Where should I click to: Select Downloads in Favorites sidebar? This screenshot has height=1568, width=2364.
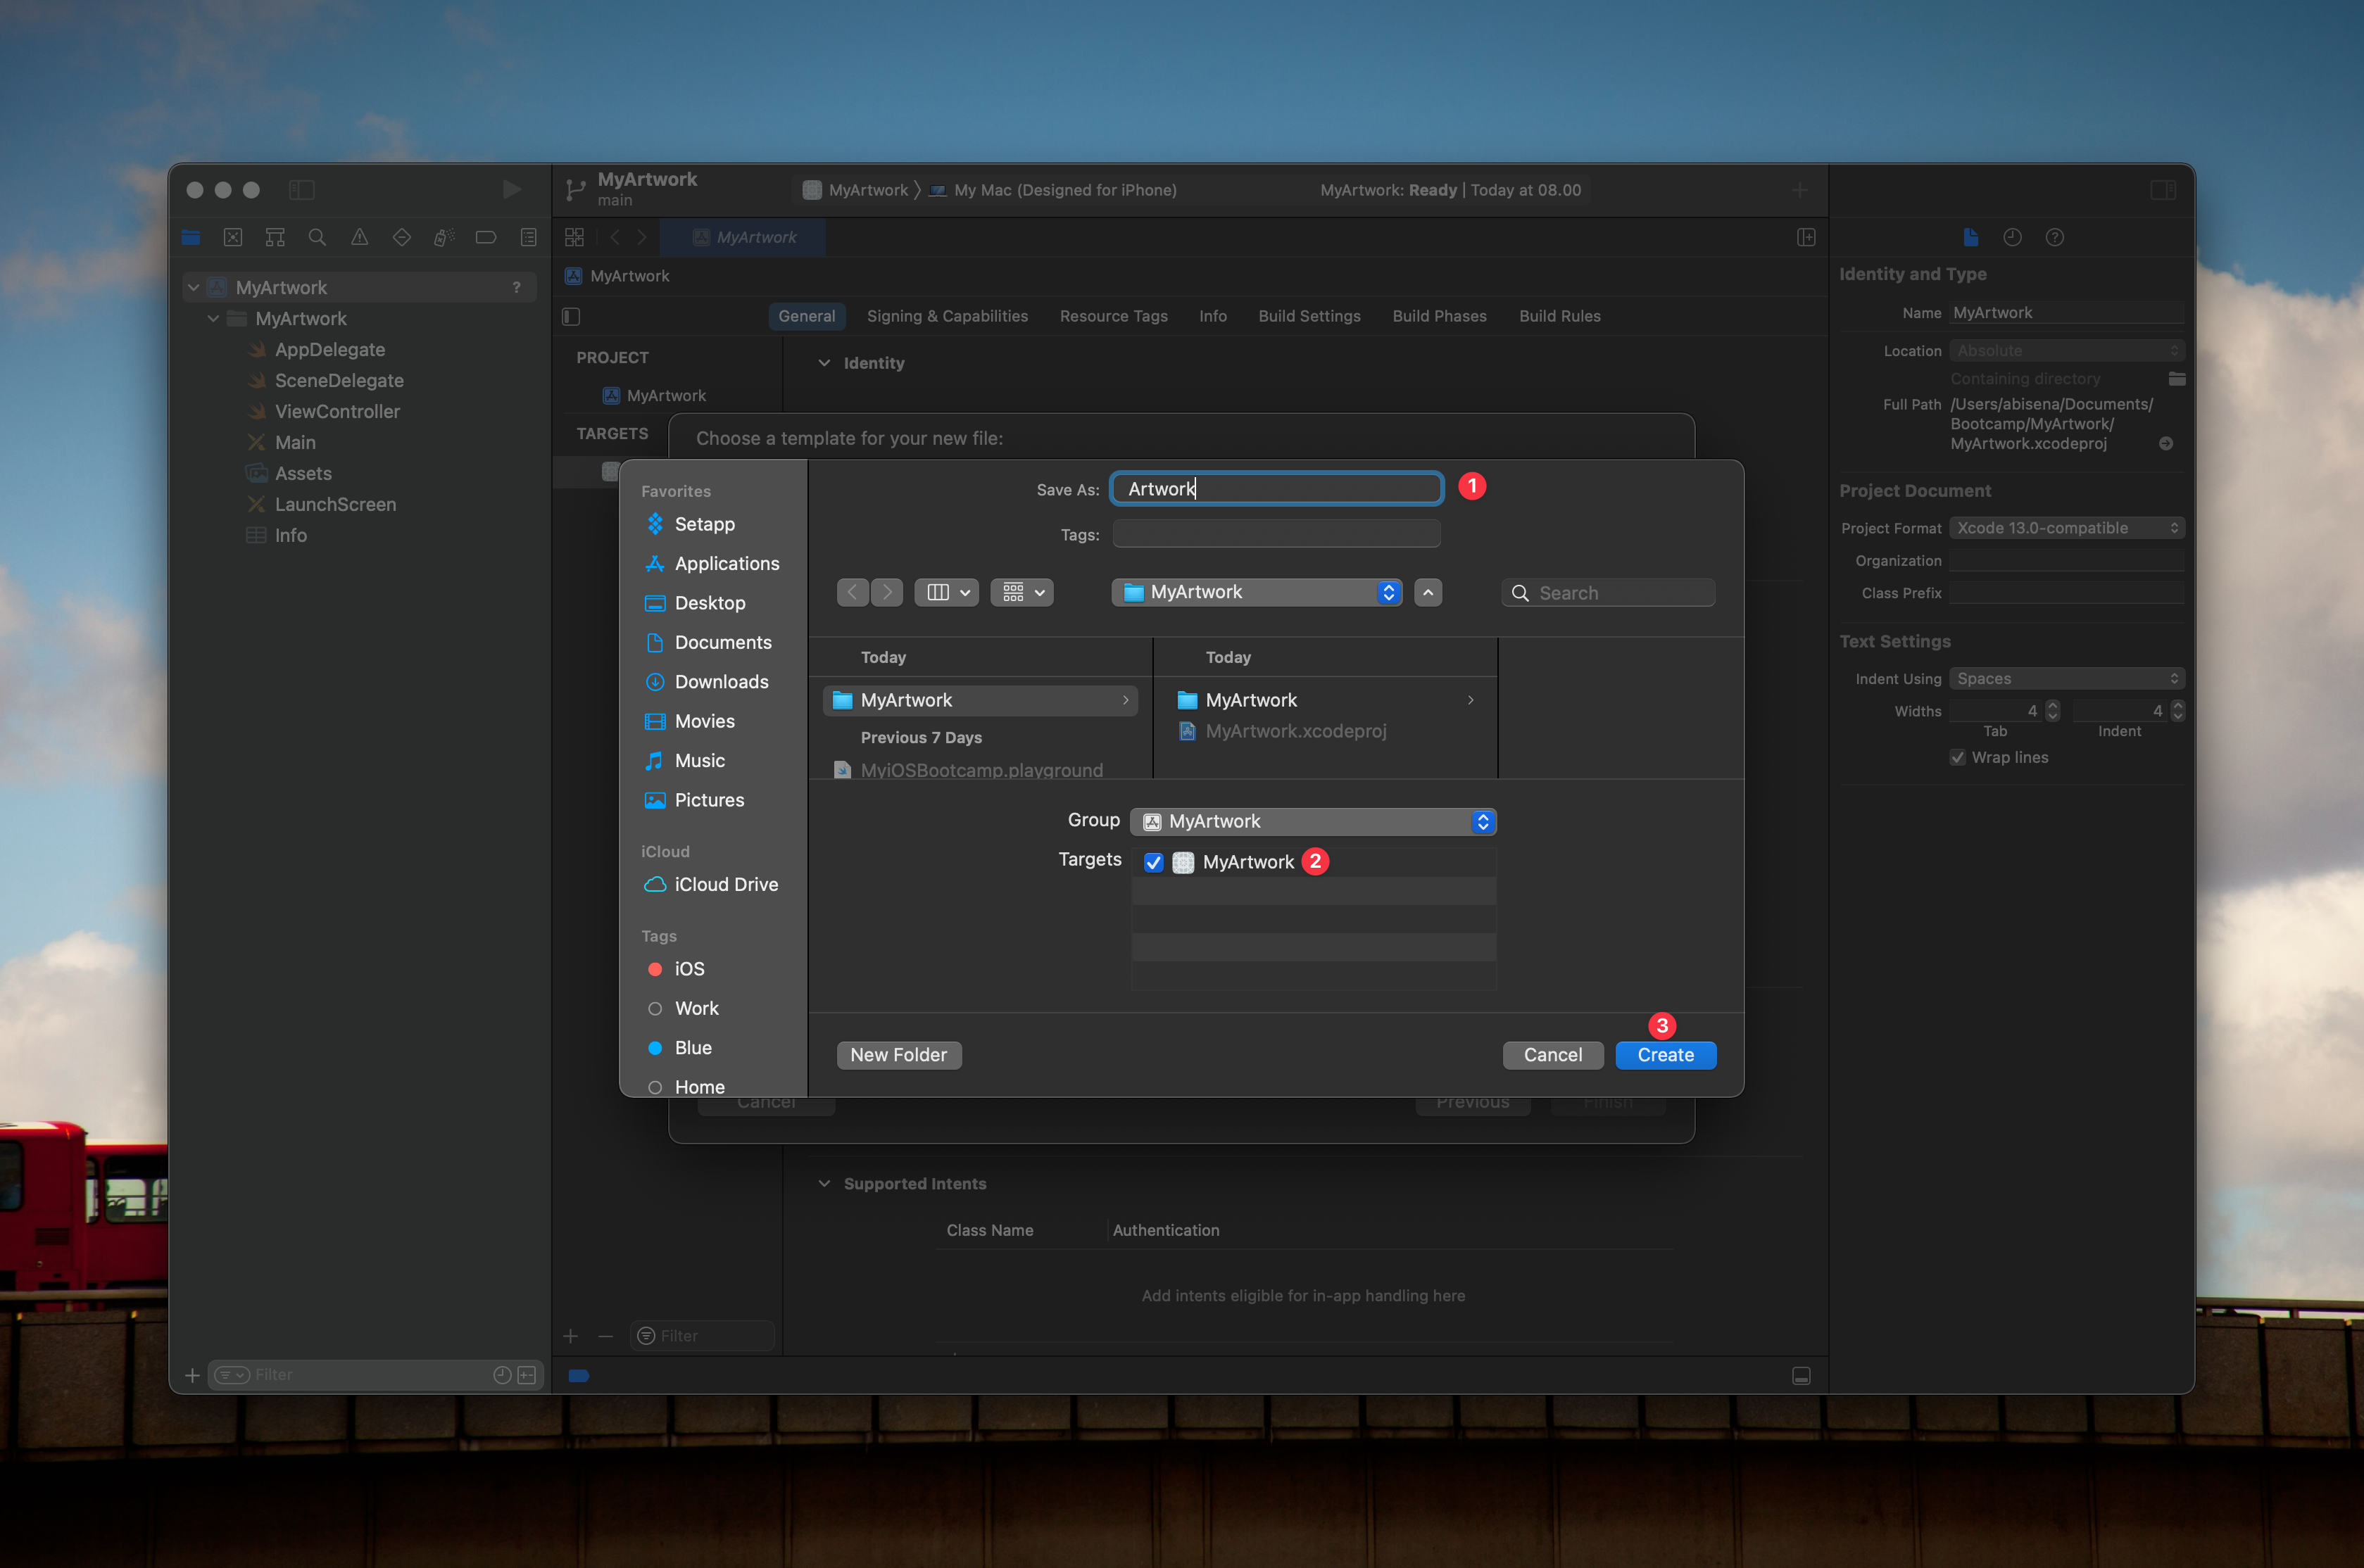[707, 682]
